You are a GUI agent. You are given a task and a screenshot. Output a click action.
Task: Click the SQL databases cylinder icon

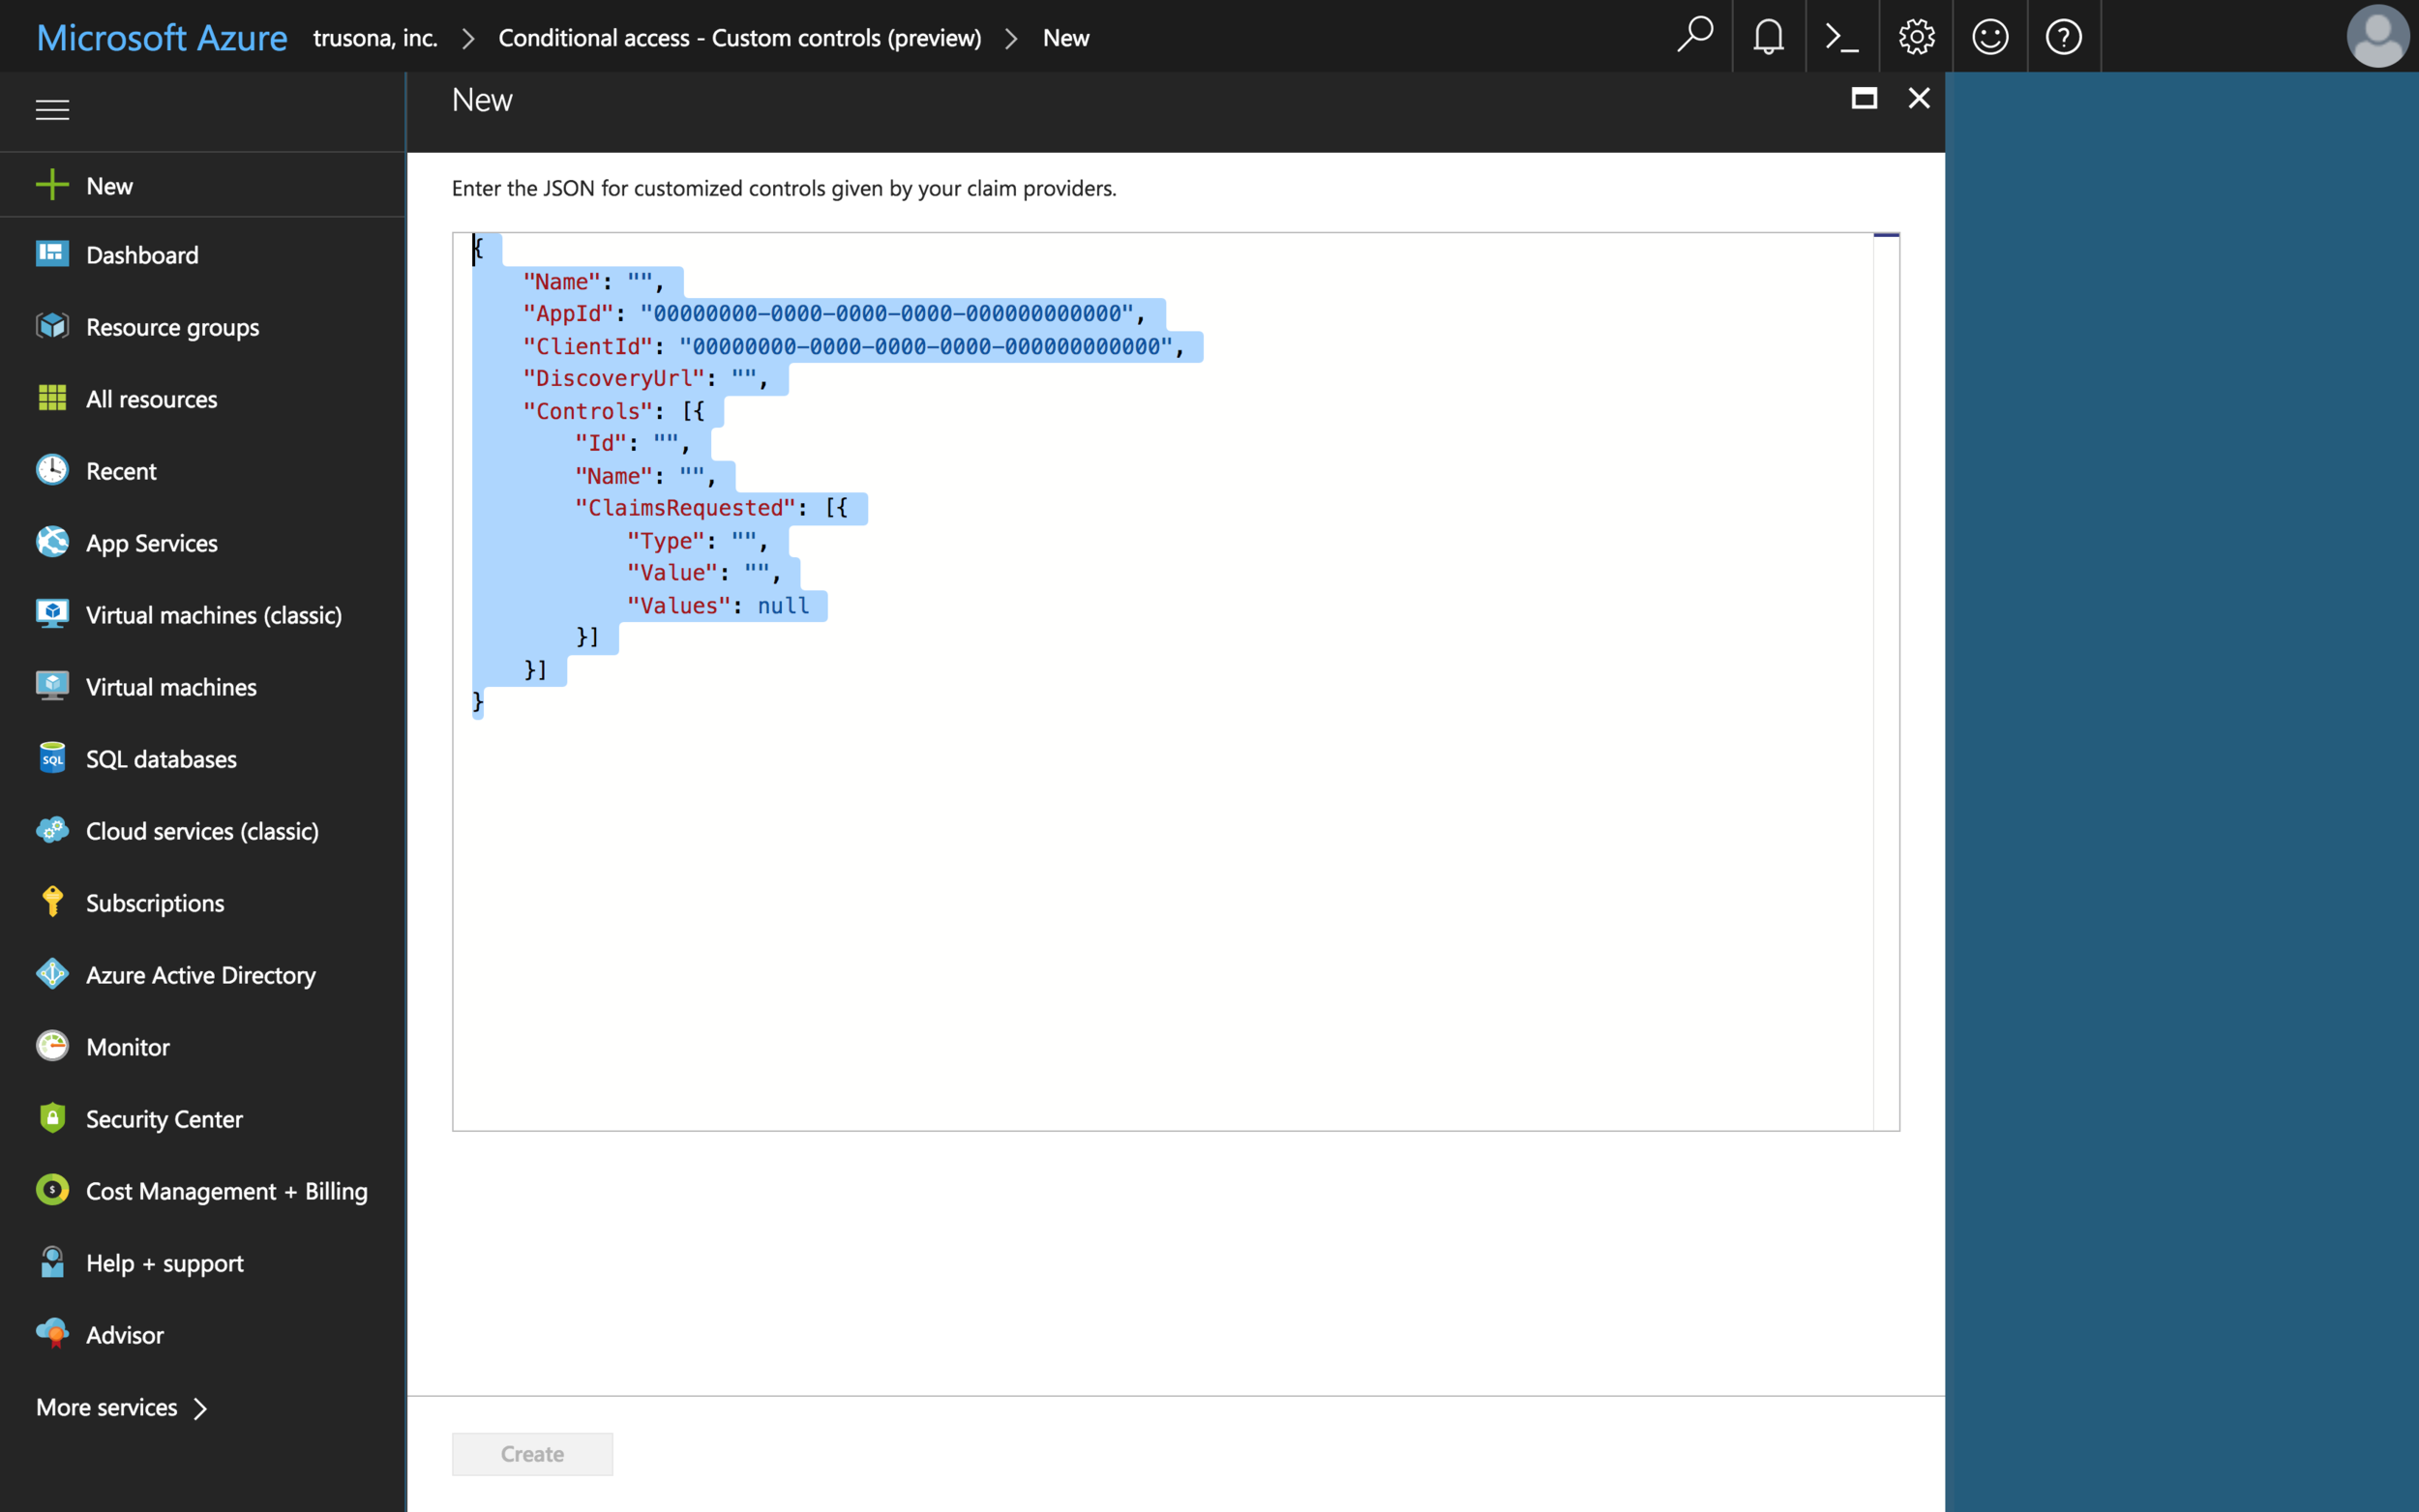[x=52, y=758]
